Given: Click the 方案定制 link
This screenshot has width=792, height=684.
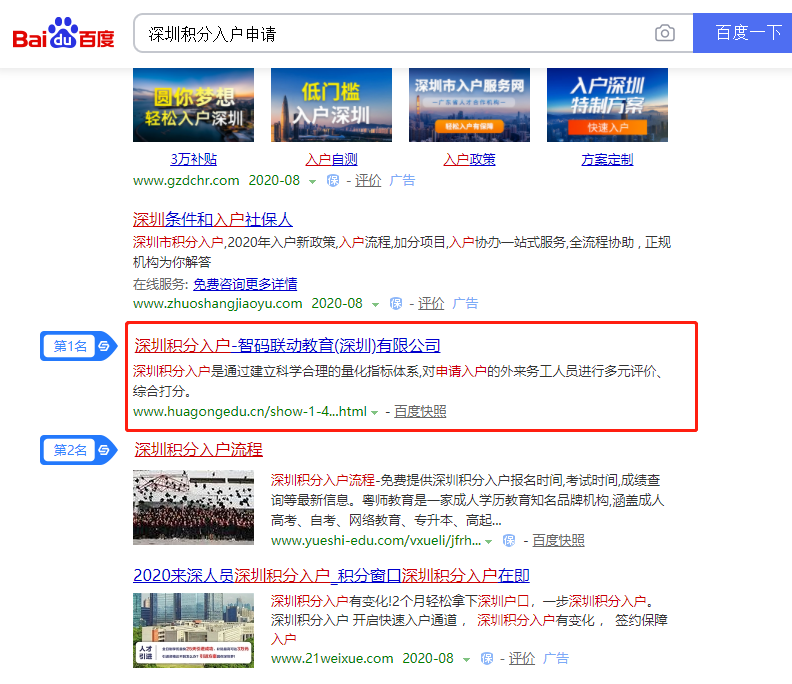Looking at the screenshot, I should coord(607,160).
